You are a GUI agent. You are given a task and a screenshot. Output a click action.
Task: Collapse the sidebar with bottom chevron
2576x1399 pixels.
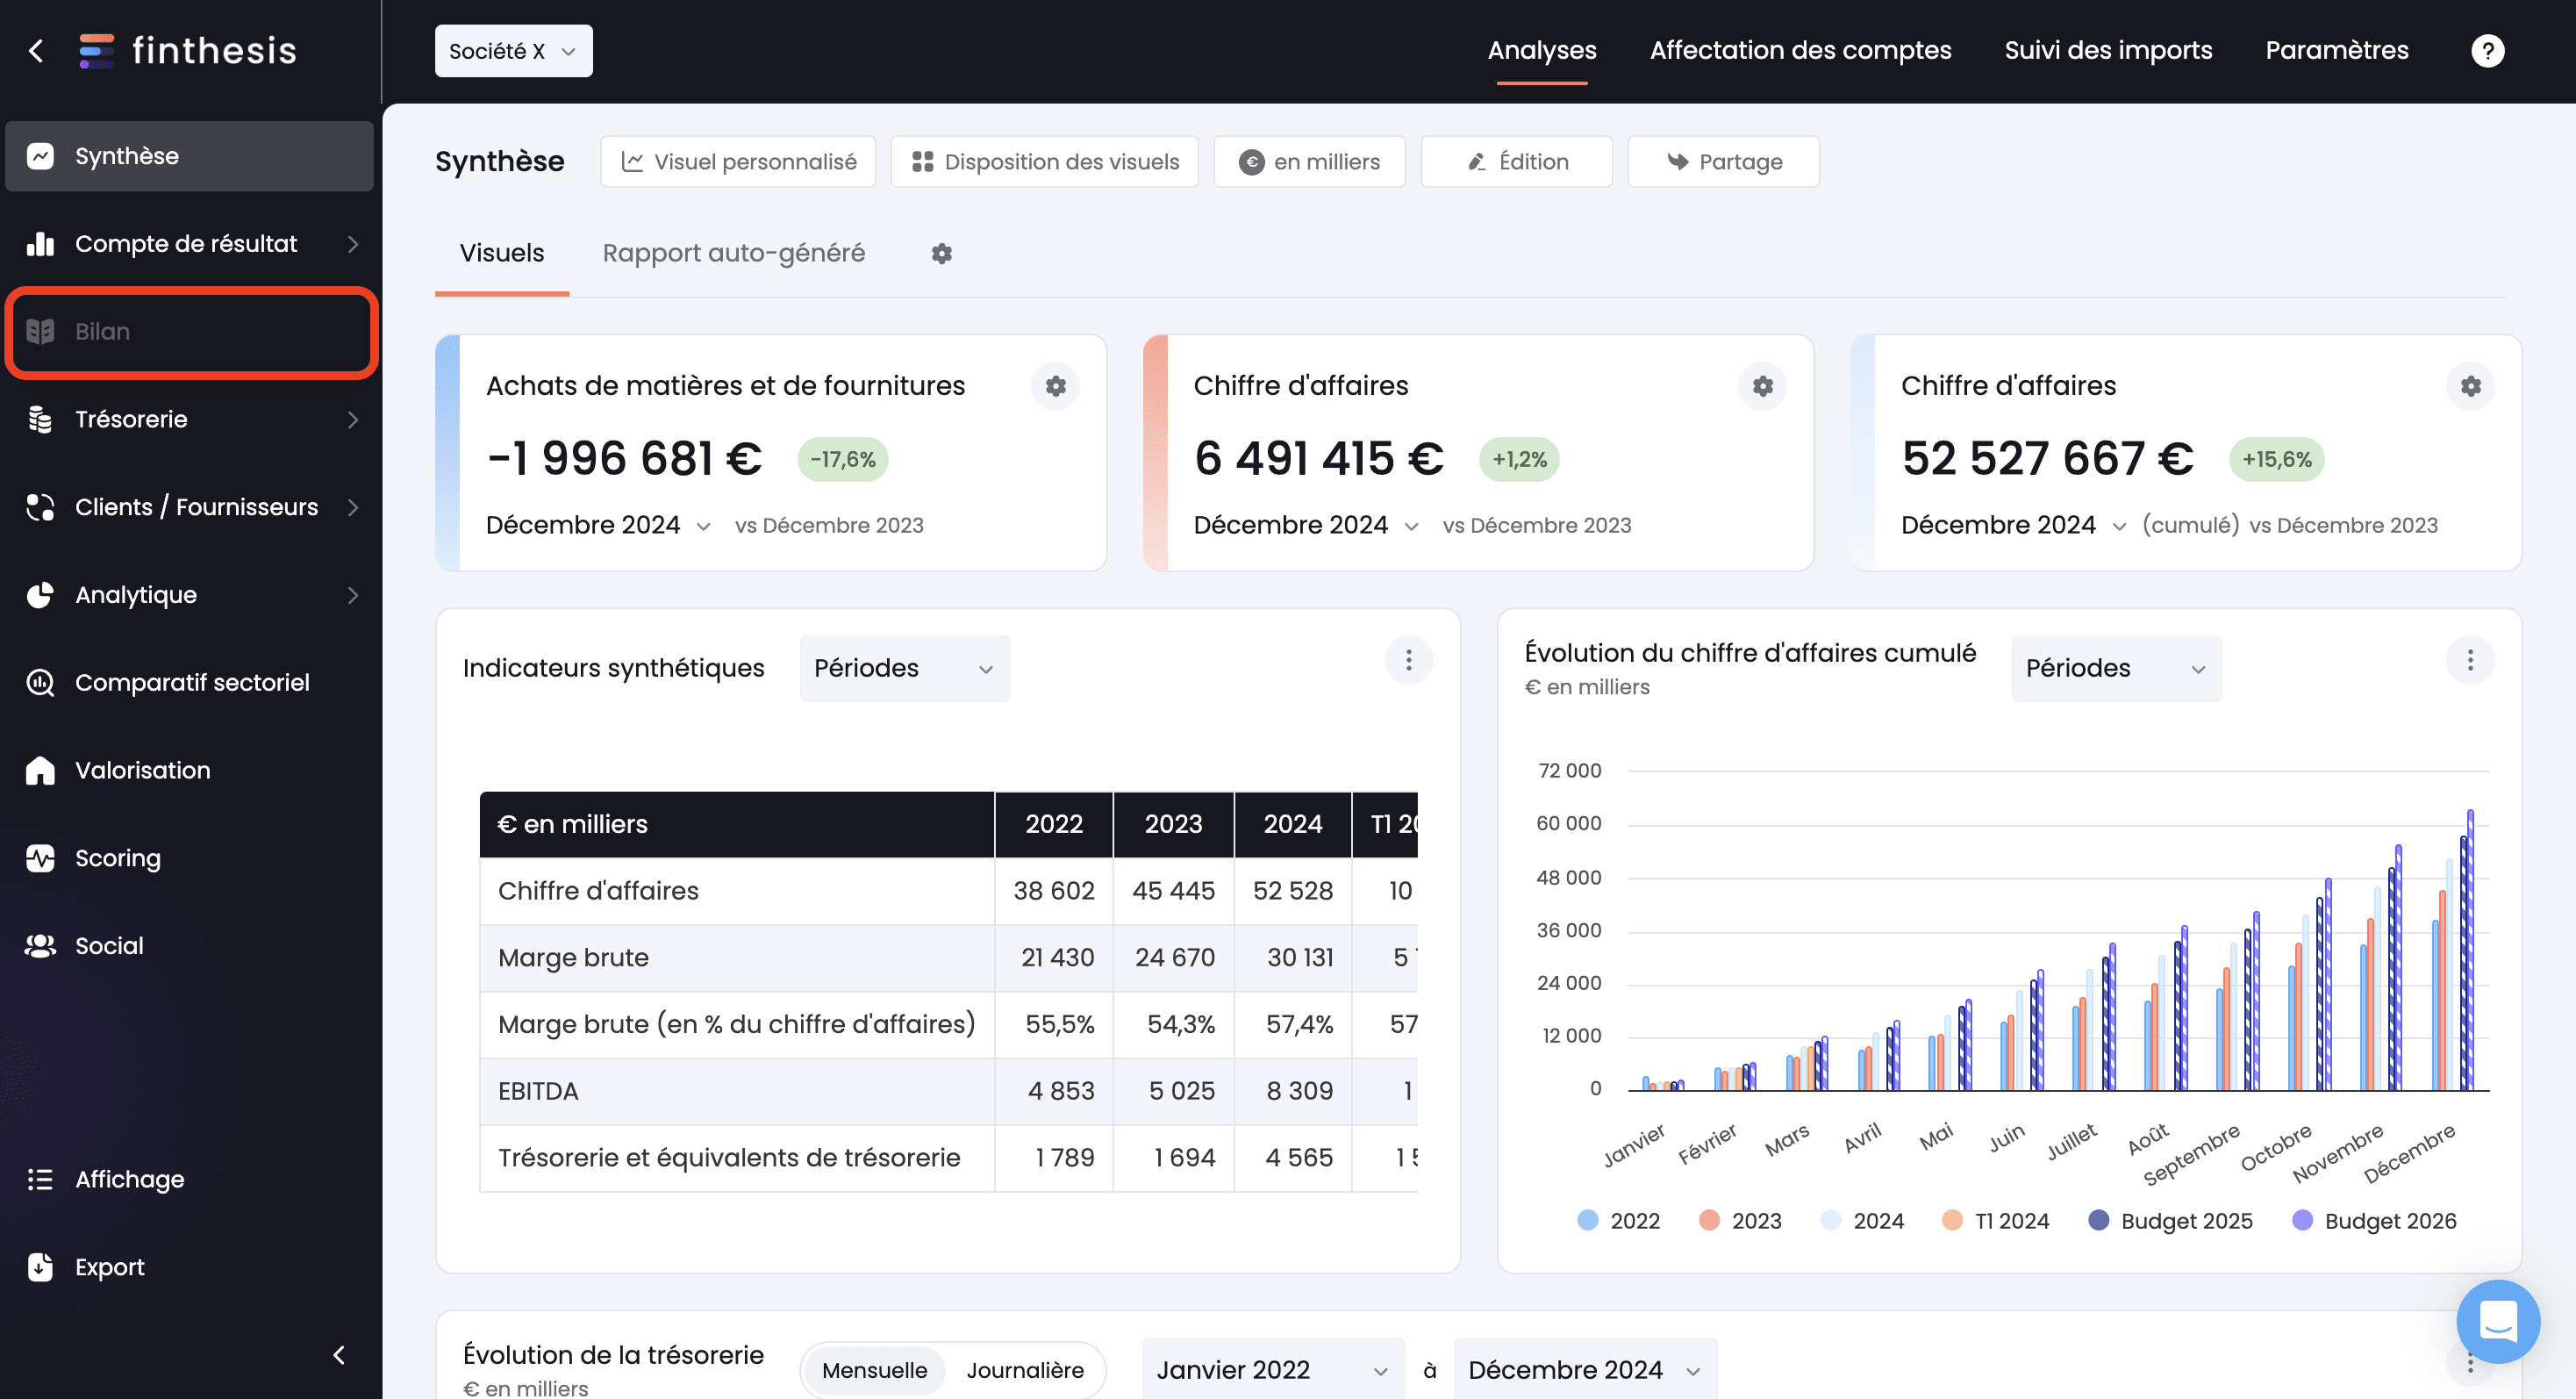point(339,1355)
